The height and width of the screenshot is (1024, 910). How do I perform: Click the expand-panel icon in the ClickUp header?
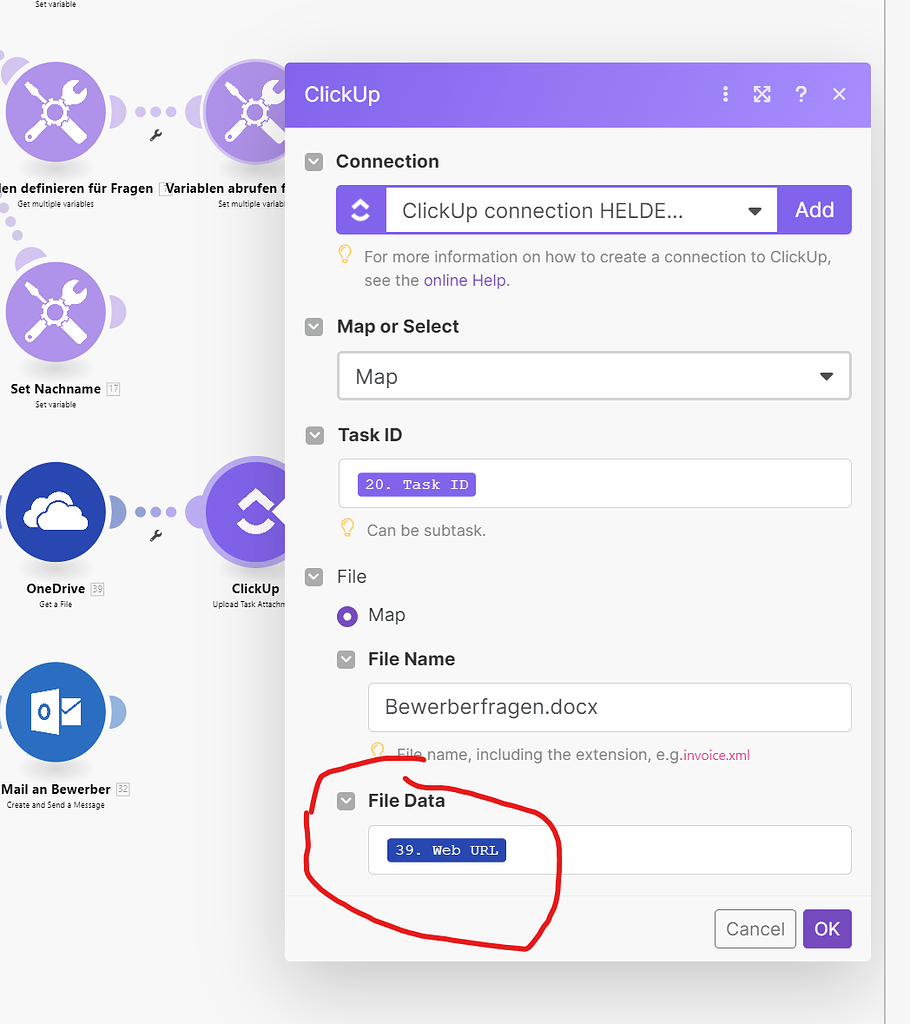[762, 93]
